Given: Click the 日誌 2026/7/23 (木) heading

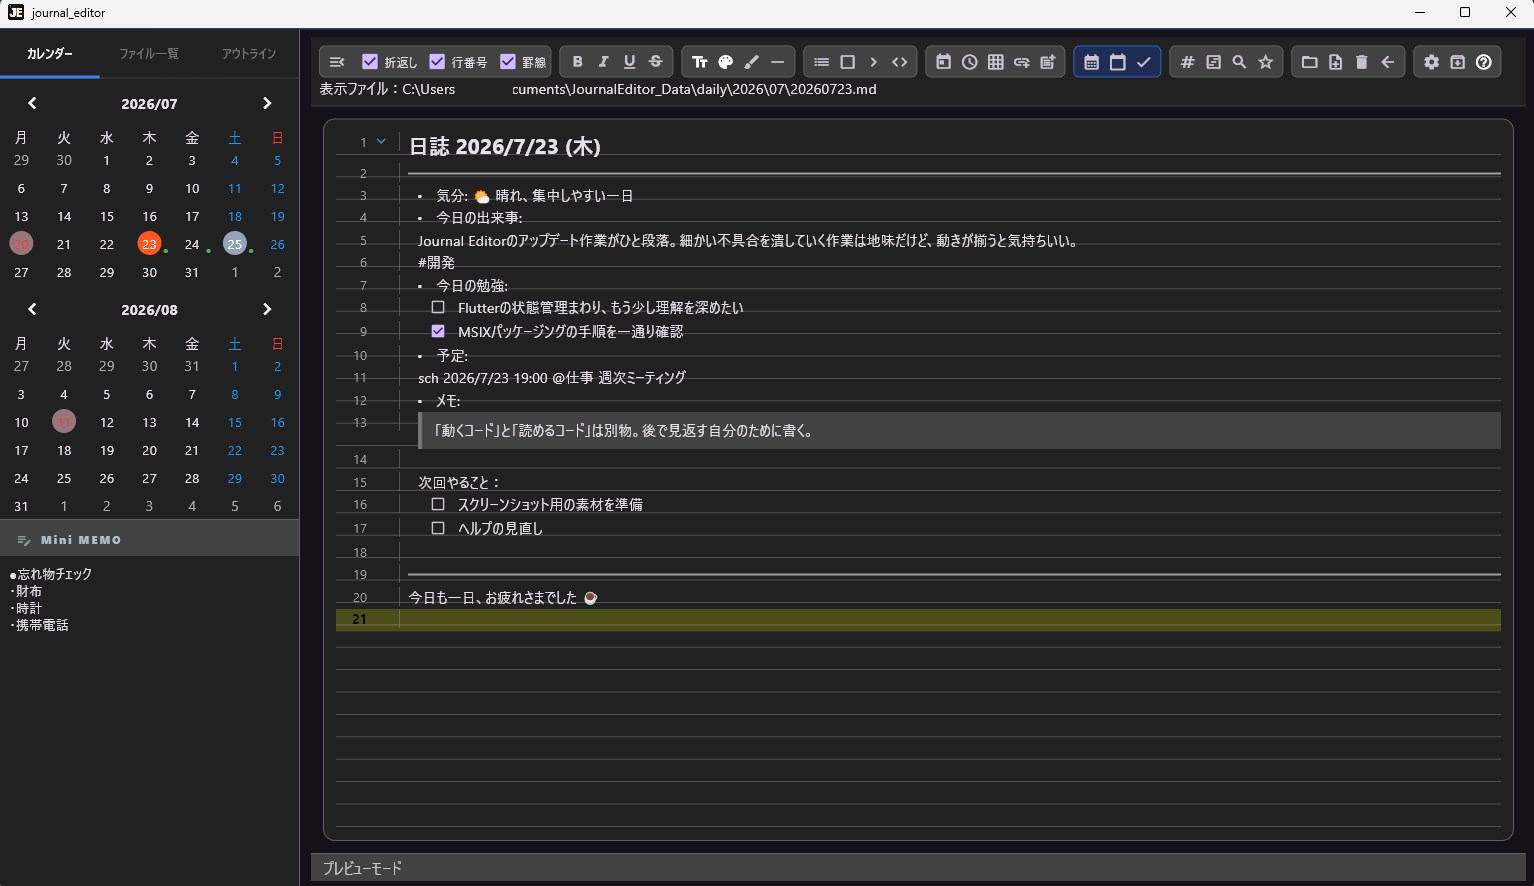Looking at the screenshot, I should click(505, 146).
